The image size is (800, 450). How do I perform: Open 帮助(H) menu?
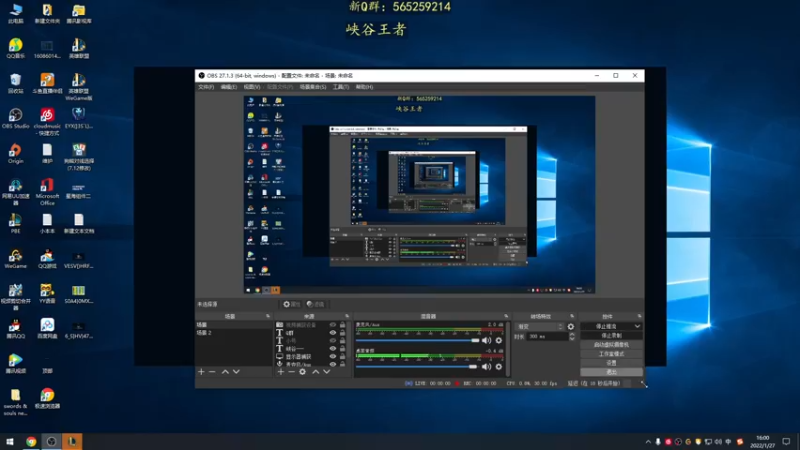pyautogui.click(x=364, y=87)
